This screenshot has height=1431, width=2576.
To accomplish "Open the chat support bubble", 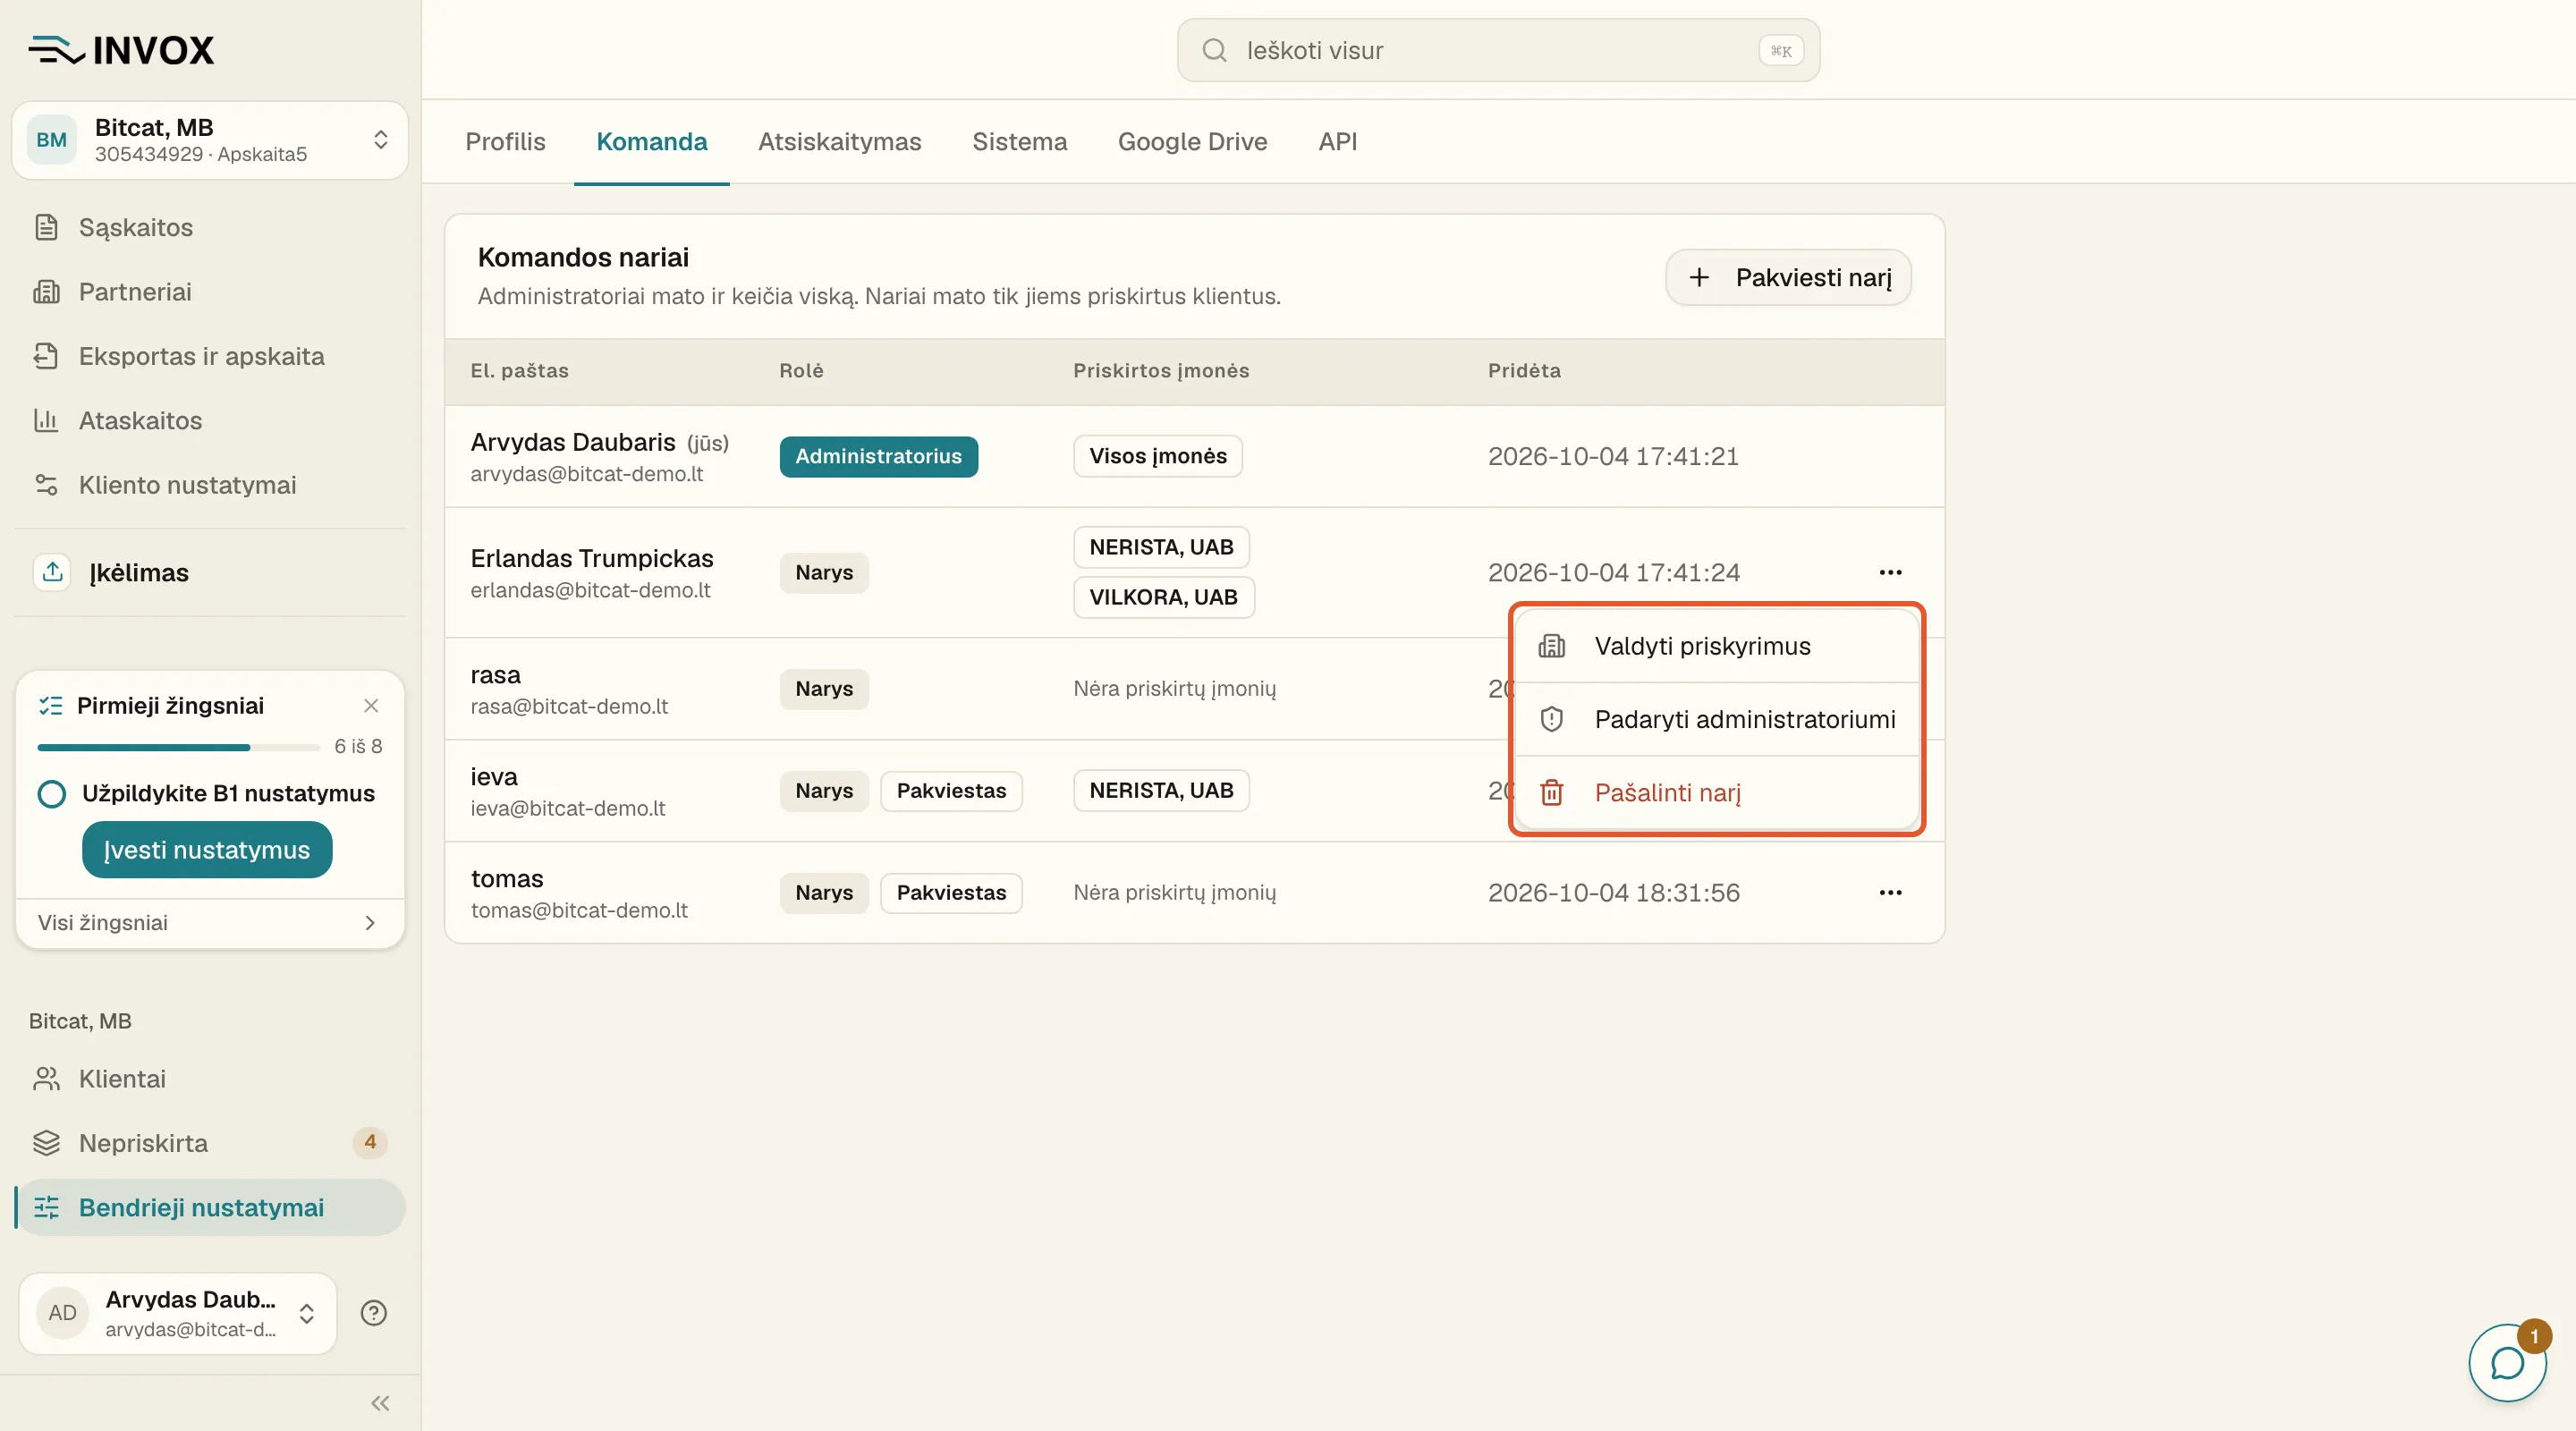I will (2507, 1362).
